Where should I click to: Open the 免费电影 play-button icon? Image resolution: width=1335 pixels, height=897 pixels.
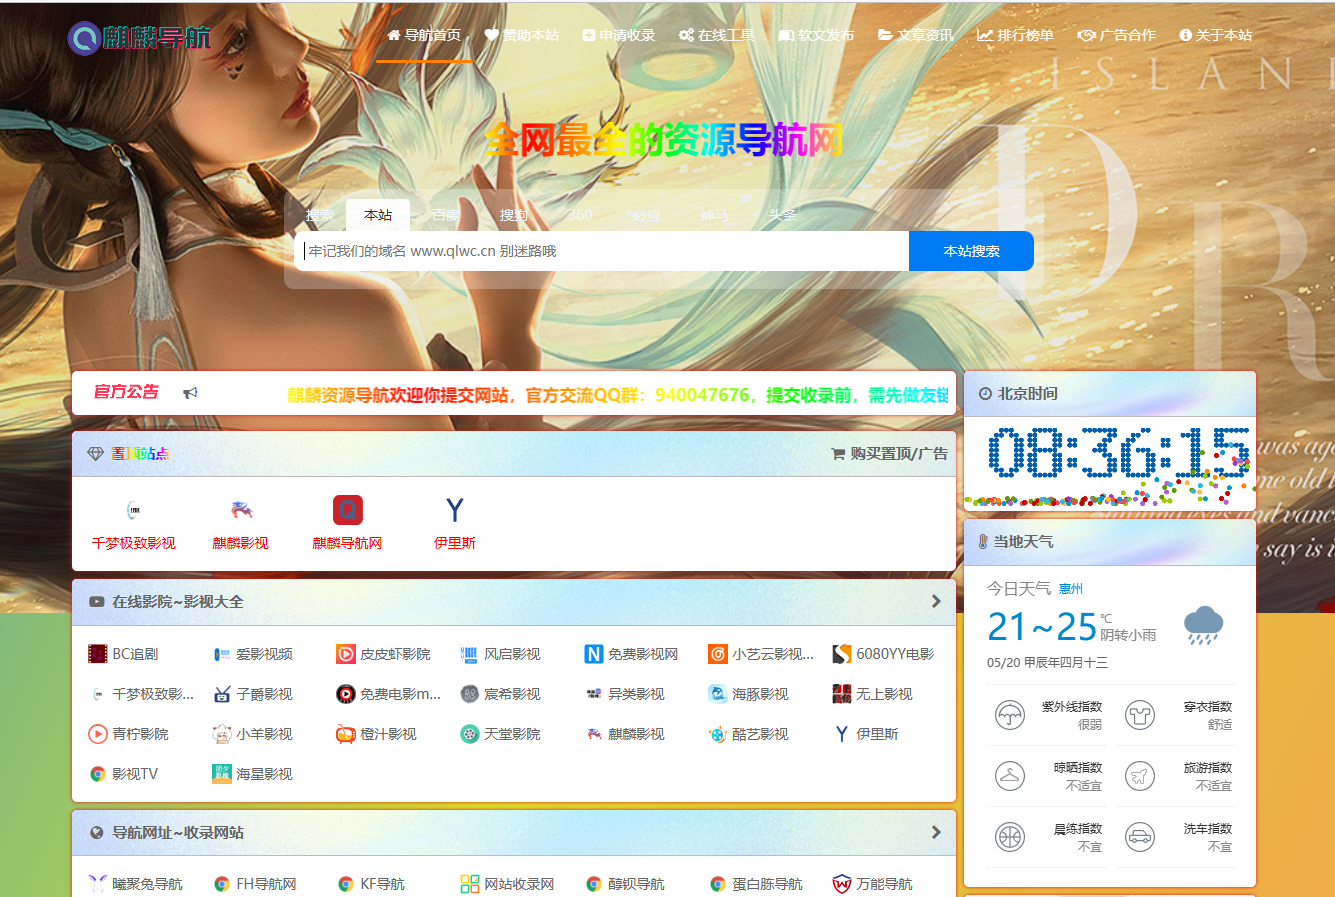click(345, 694)
